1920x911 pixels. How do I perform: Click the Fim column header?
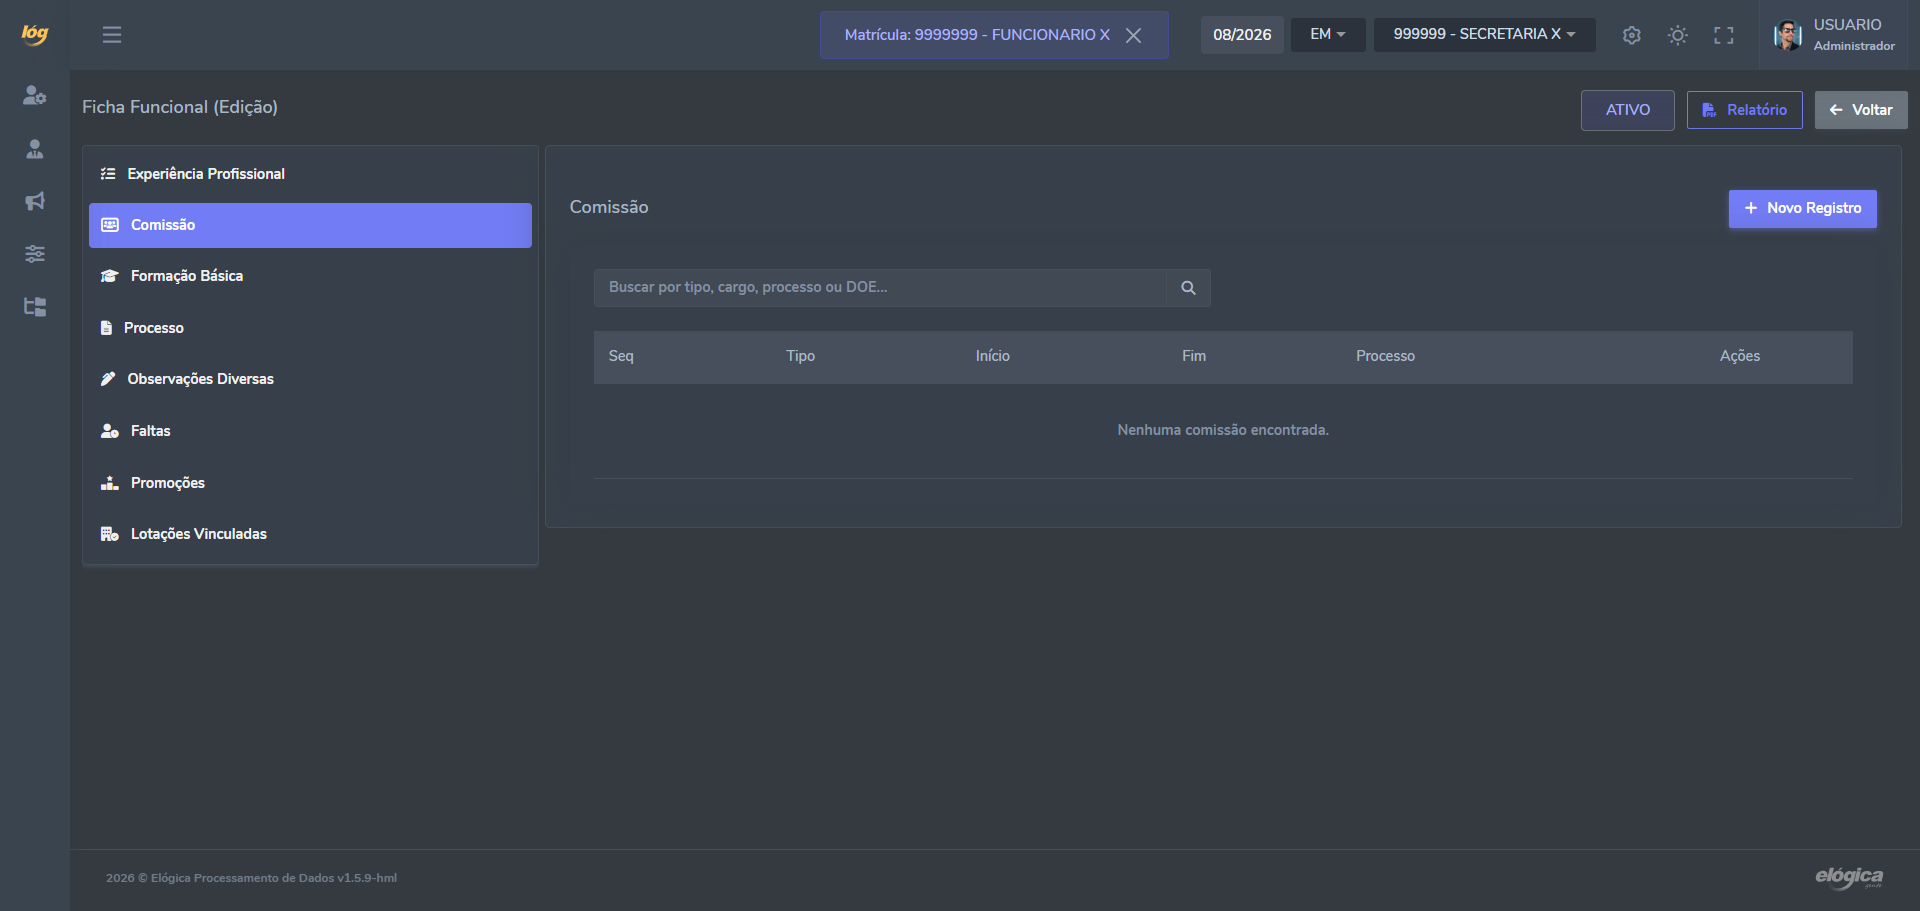point(1194,356)
